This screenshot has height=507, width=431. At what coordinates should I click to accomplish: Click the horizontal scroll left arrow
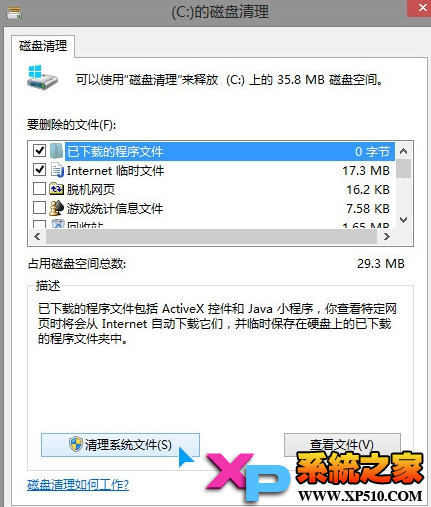coord(37,237)
